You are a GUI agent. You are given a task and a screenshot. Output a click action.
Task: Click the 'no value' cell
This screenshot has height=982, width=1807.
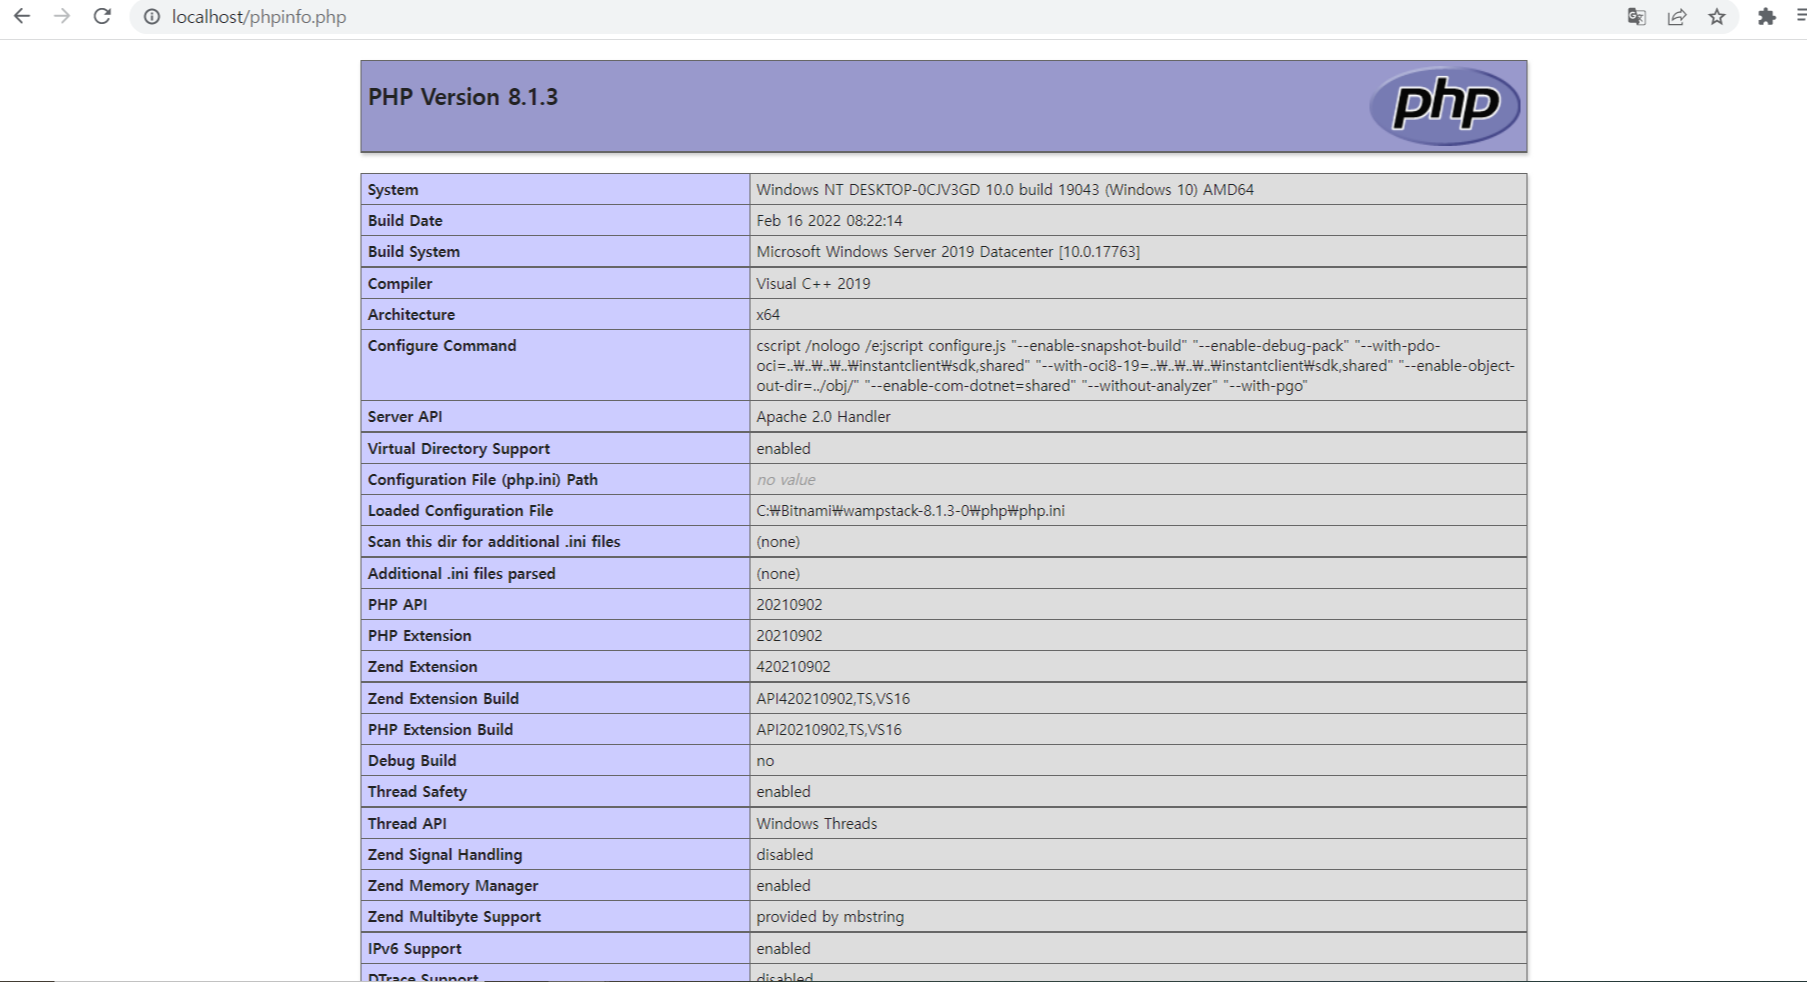coord(786,480)
